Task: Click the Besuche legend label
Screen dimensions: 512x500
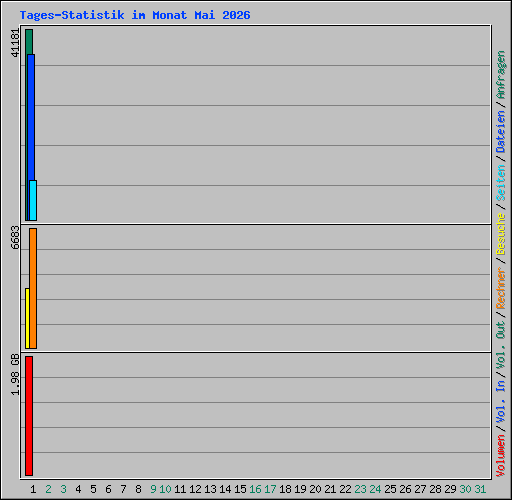Action: [x=501, y=234]
